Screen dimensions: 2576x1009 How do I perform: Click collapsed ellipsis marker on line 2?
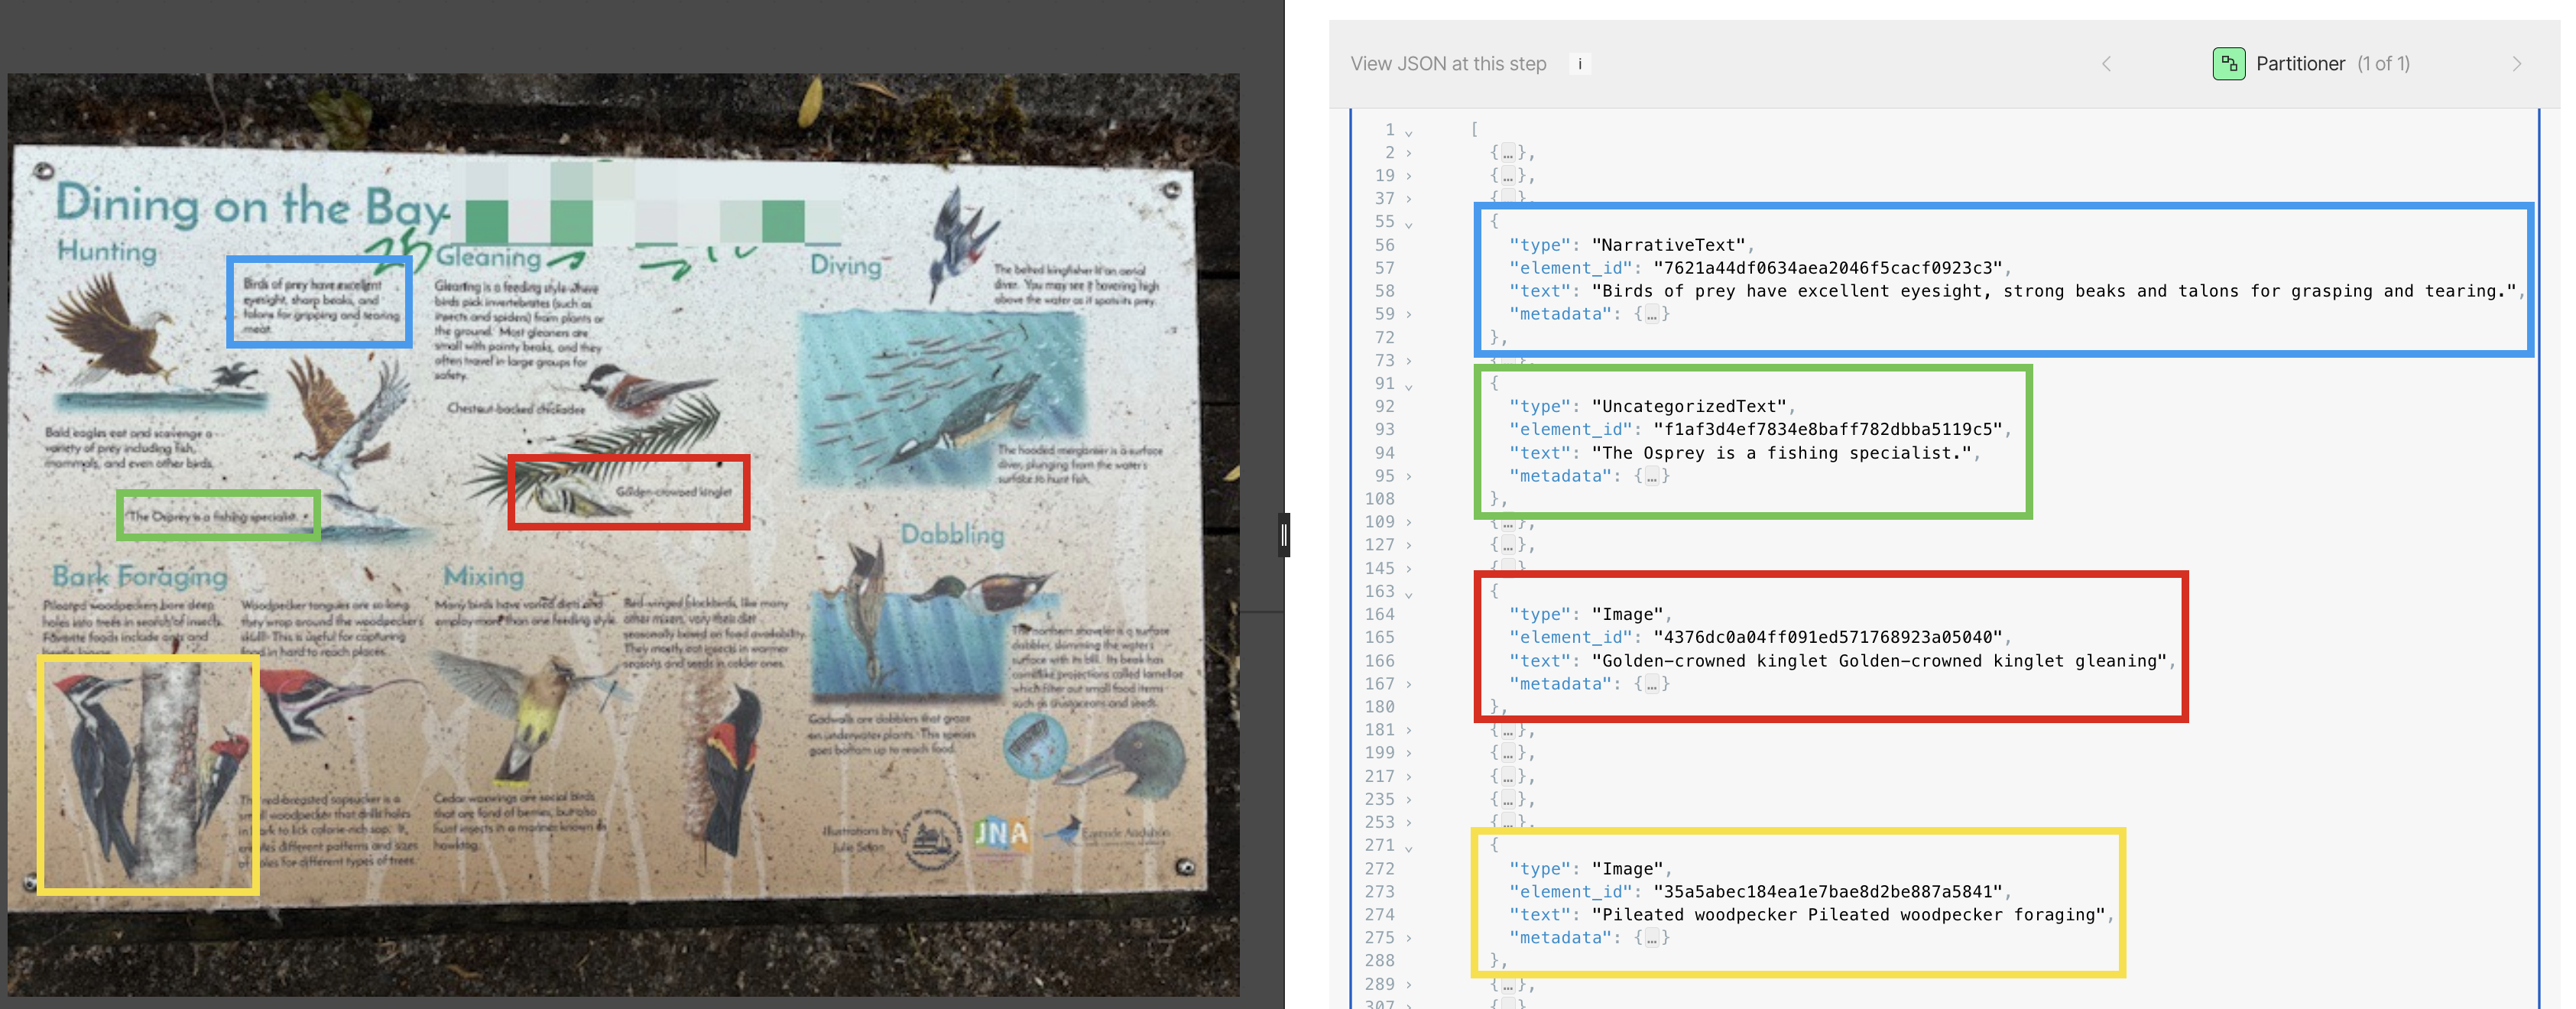click(1507, 153)
